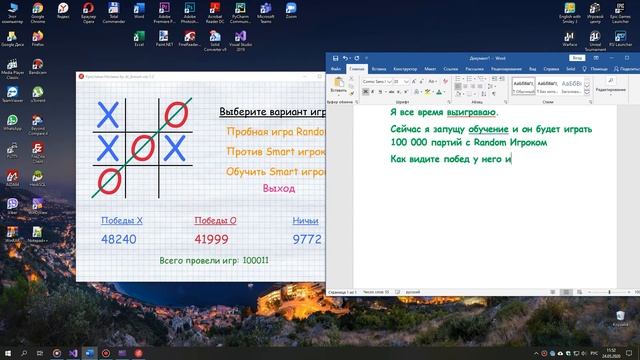Click the Microsoft Teams desktop icon
This screenshot has width=640, height=360.
266,12
